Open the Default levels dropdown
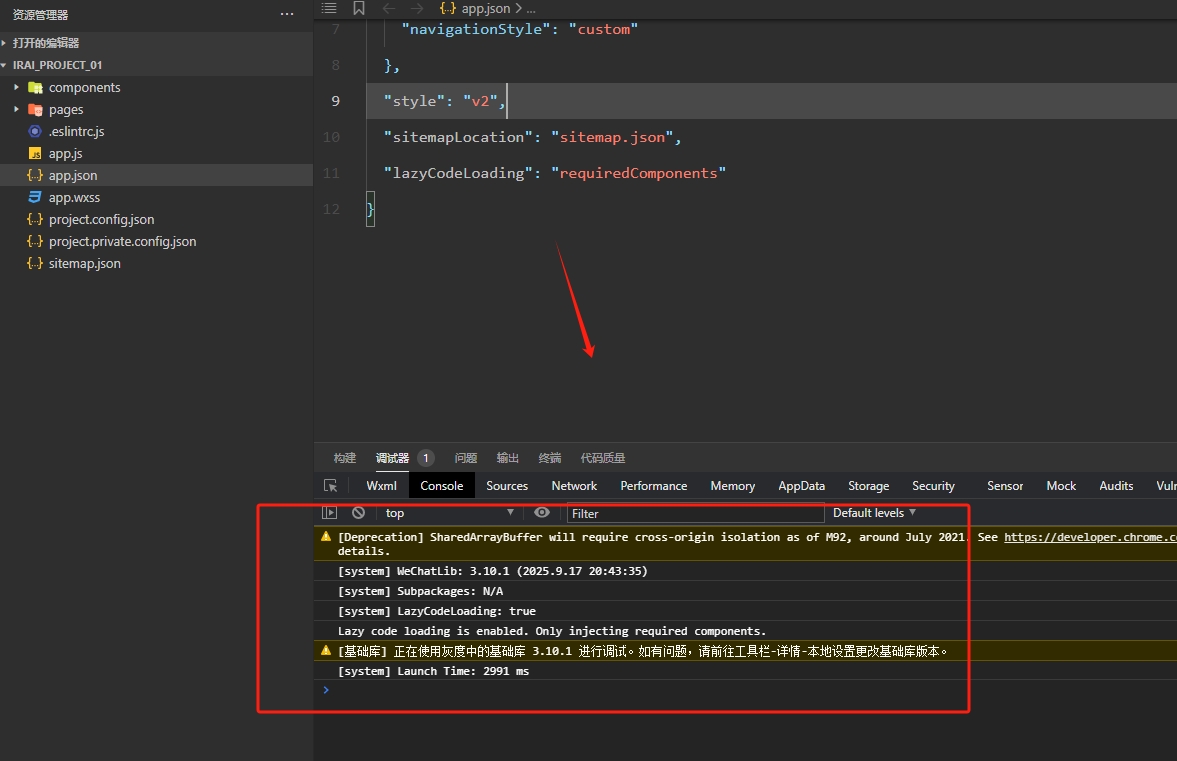The width and height of the screenshot is (1177, 761). click(874, 513)
